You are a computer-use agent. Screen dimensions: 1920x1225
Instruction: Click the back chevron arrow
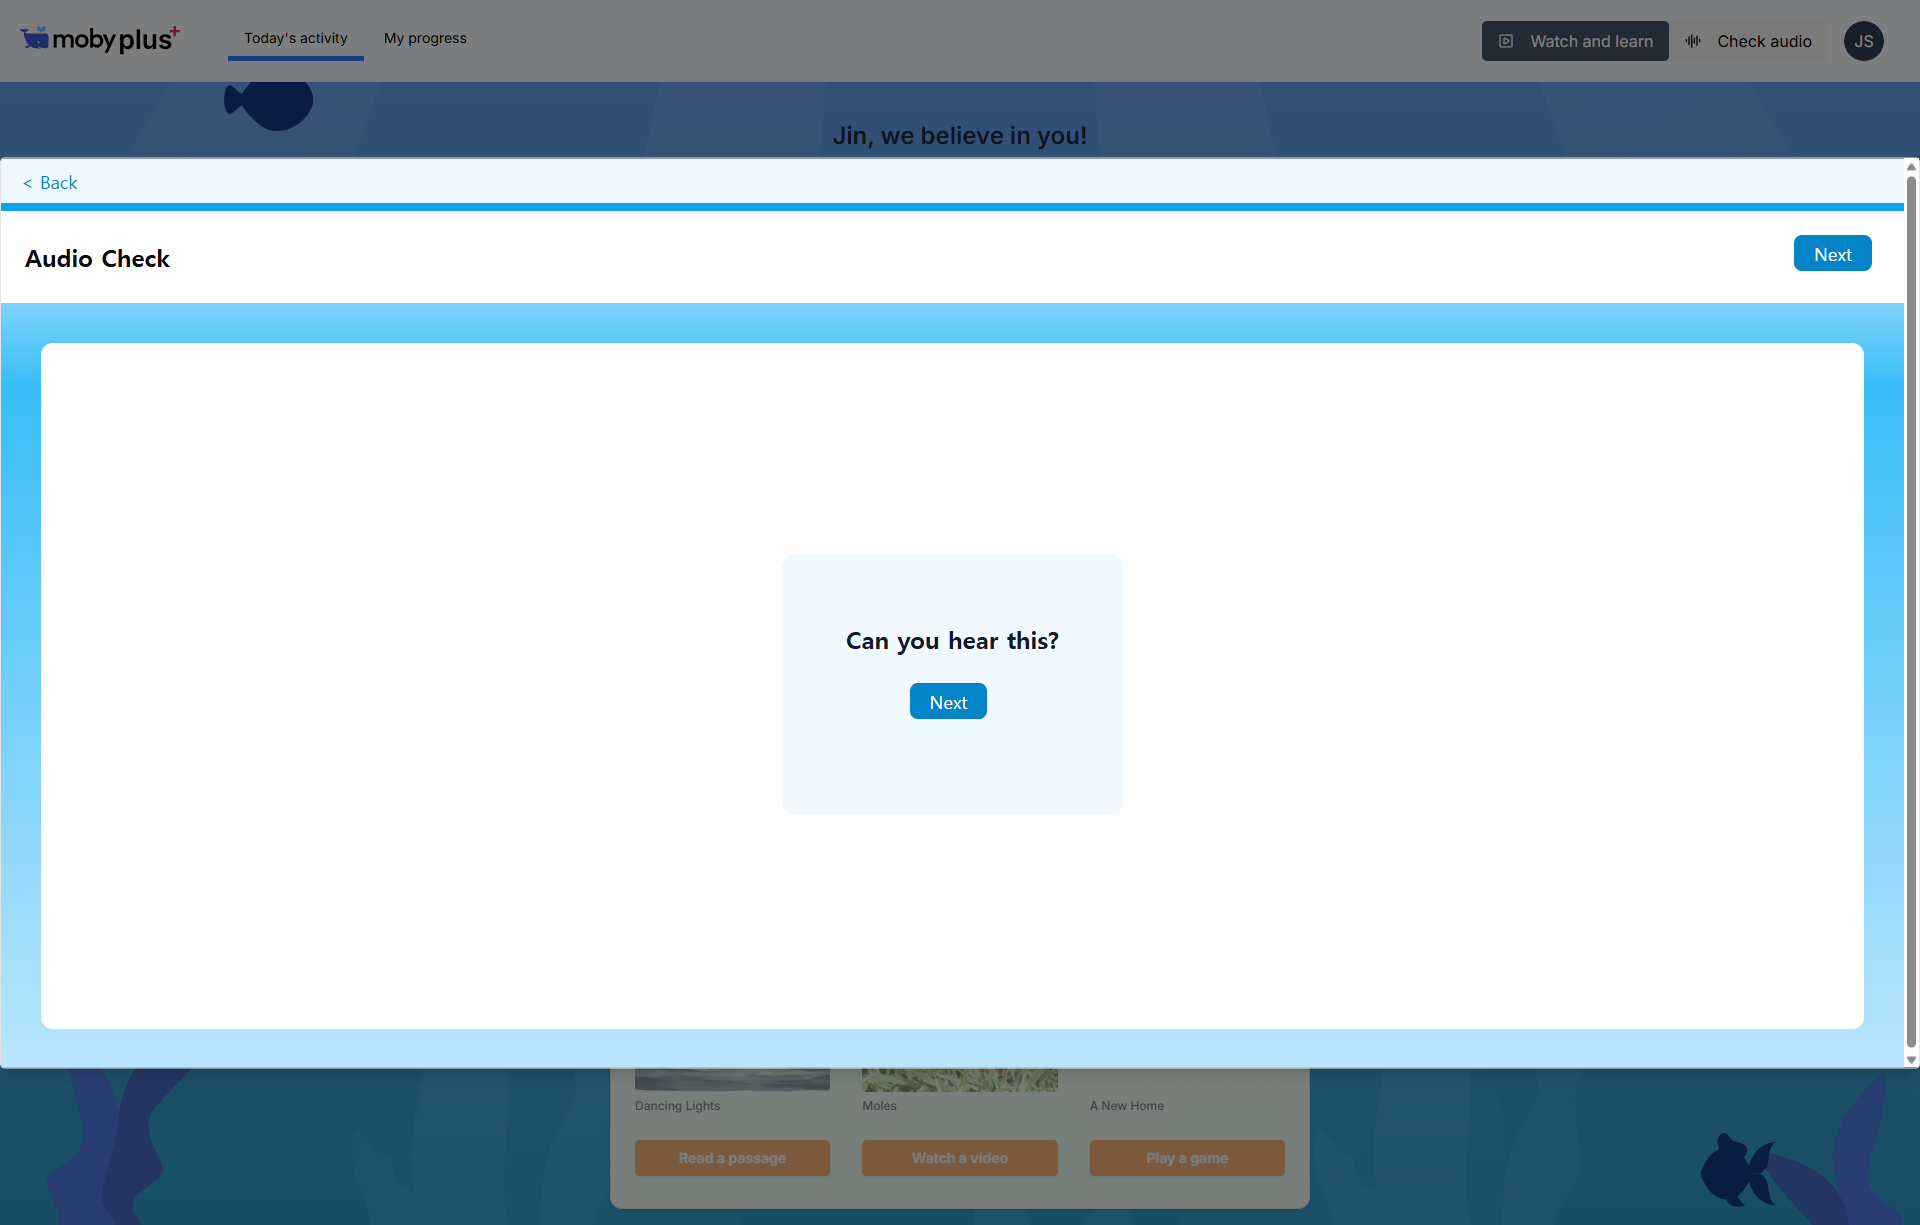[x=28, y=183]
